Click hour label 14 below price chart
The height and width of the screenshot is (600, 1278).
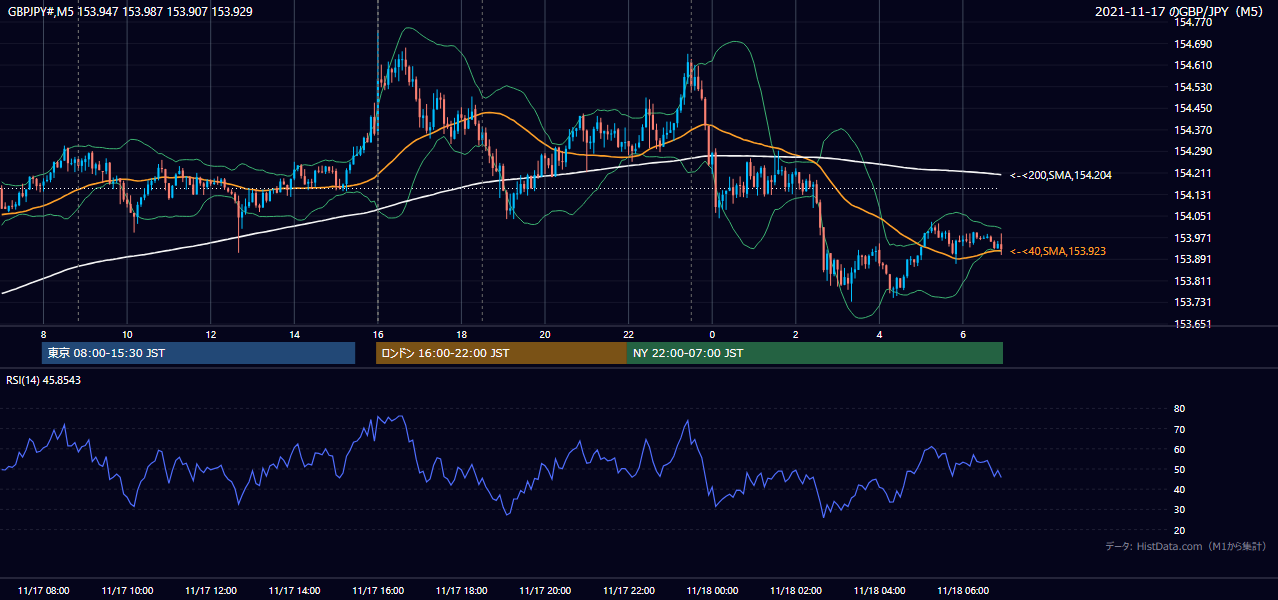294,334
